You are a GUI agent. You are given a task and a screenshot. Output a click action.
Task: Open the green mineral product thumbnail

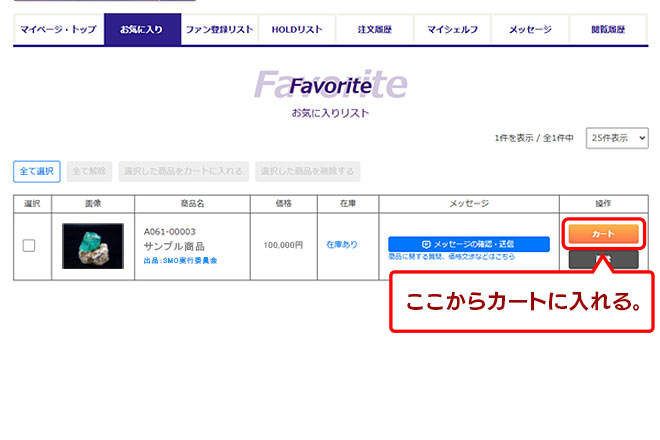(93, 245)
